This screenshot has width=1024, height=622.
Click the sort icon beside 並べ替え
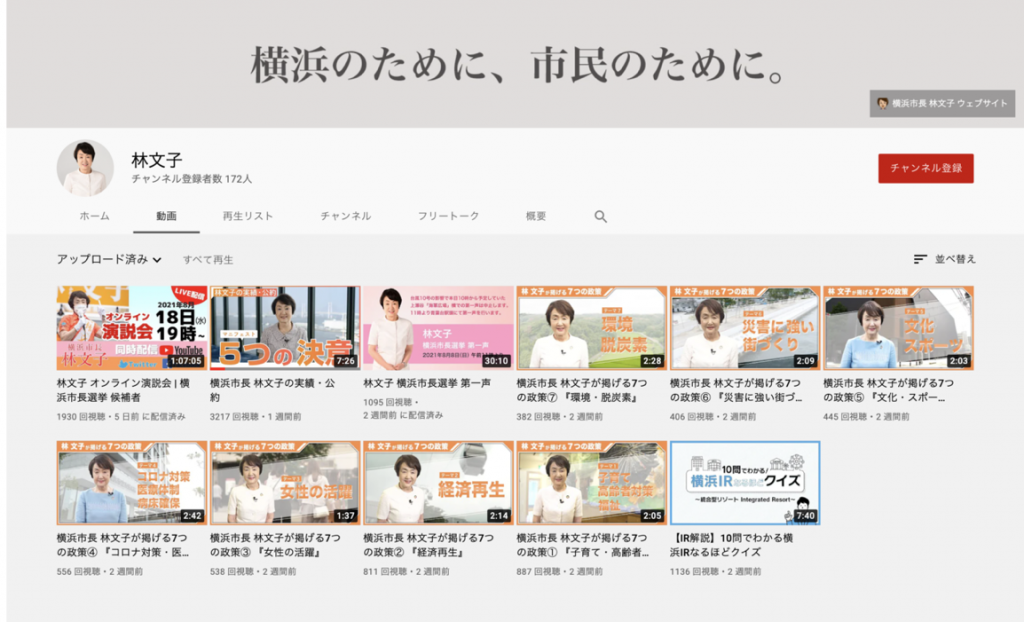[x=920, y=259]
